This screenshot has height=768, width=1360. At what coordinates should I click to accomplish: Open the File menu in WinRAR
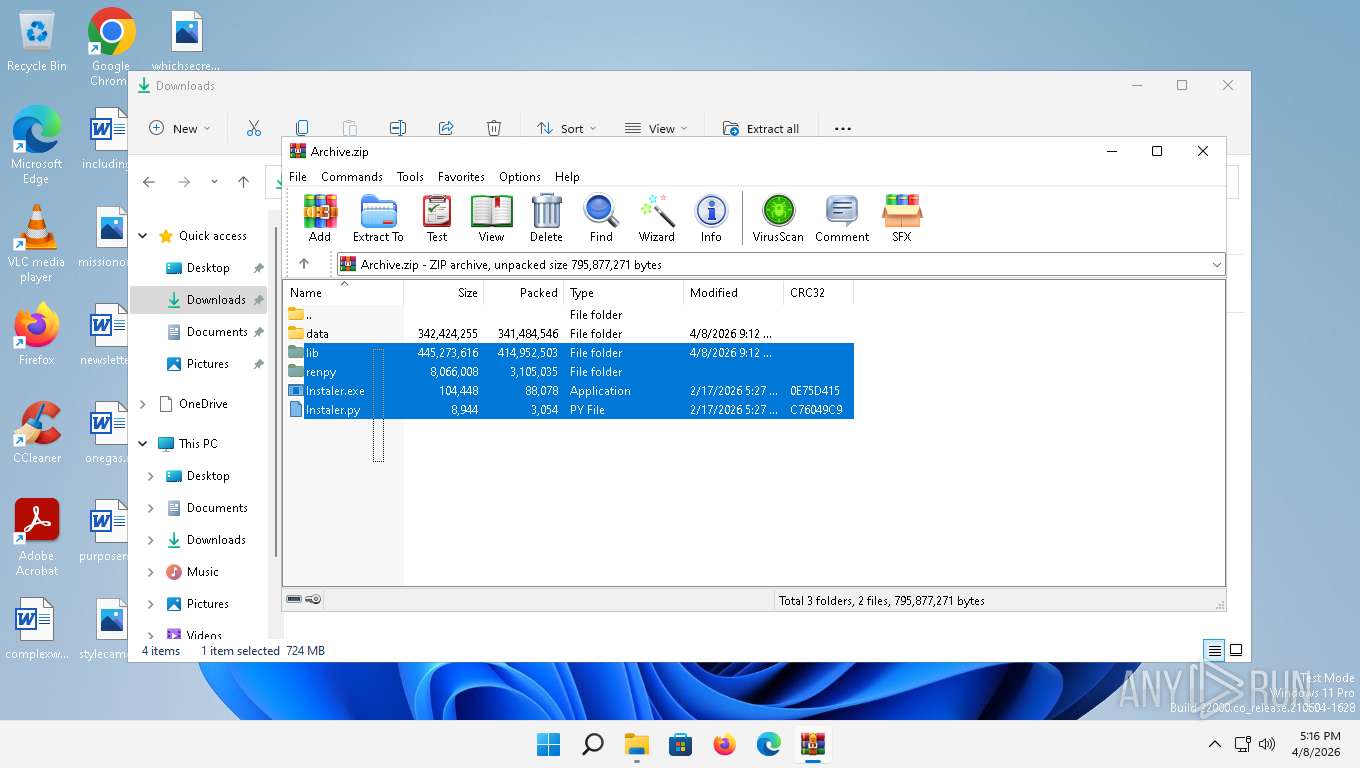pos(298,176)
